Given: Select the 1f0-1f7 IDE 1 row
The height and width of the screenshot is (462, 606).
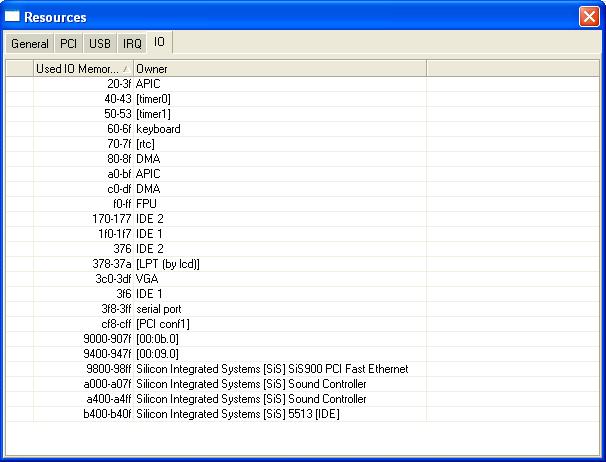Looking at the screenshot, I should pyautogui.click(x=303, y=234).
